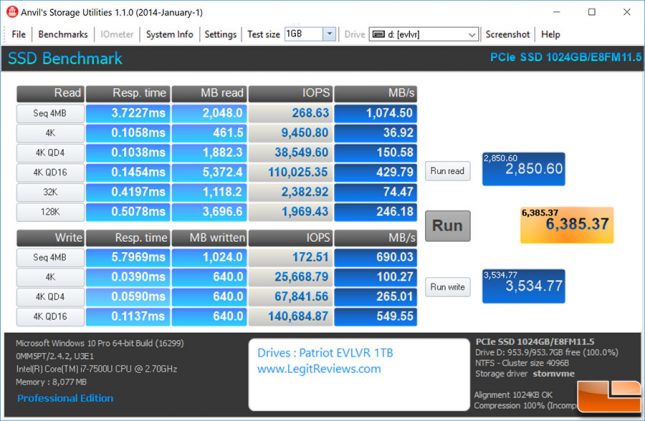The width and height of the screenshot is (645, 421).
Task: Open the Help menu
Action: click(x=550, y=34)
